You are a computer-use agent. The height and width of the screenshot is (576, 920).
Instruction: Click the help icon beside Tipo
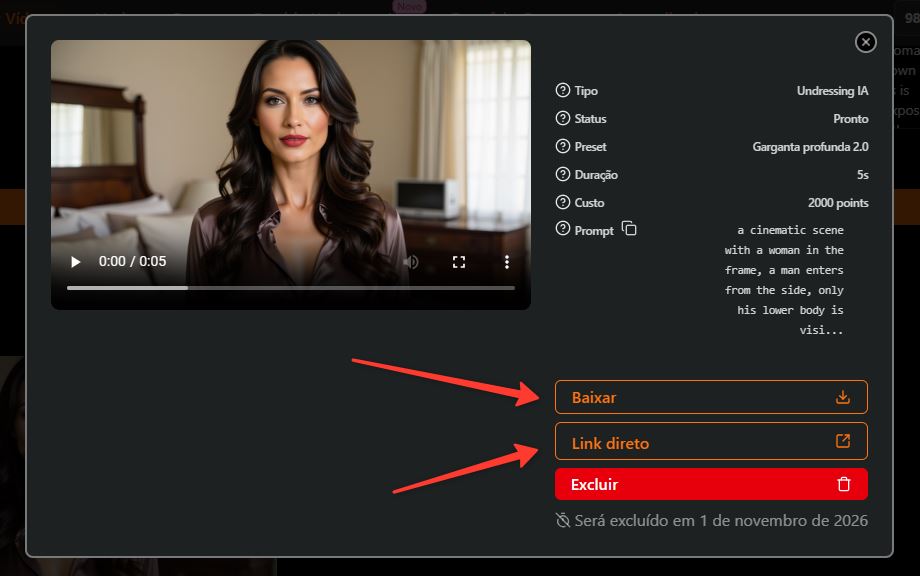click(x=563, y=90)
